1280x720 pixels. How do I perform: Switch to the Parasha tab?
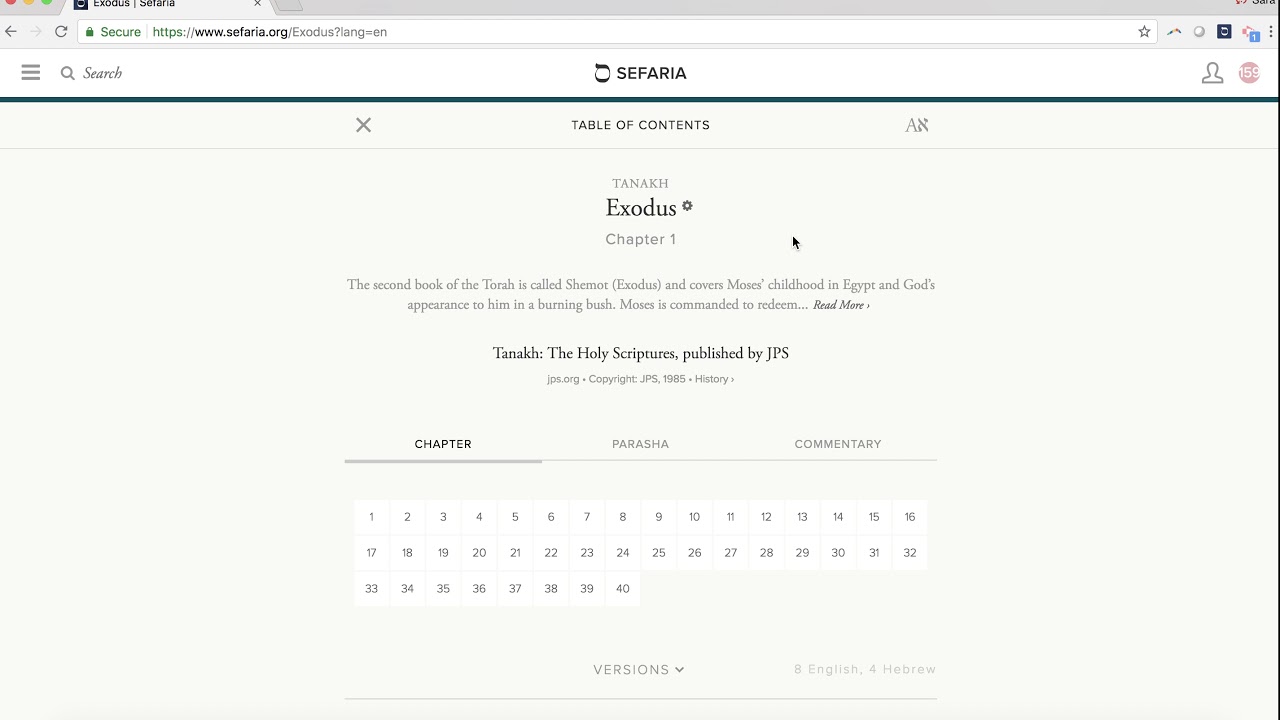[640, 444]
